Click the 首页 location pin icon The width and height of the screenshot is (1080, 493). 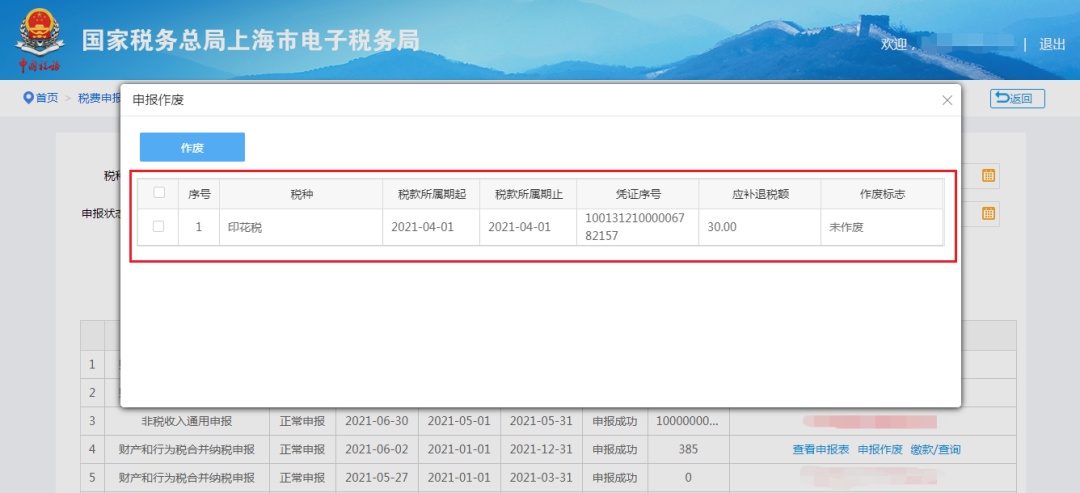point(29,98)
